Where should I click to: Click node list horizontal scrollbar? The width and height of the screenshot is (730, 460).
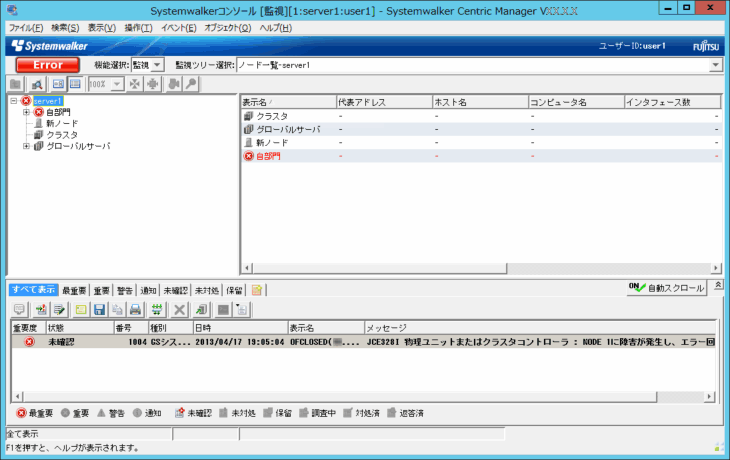point(379,268)
